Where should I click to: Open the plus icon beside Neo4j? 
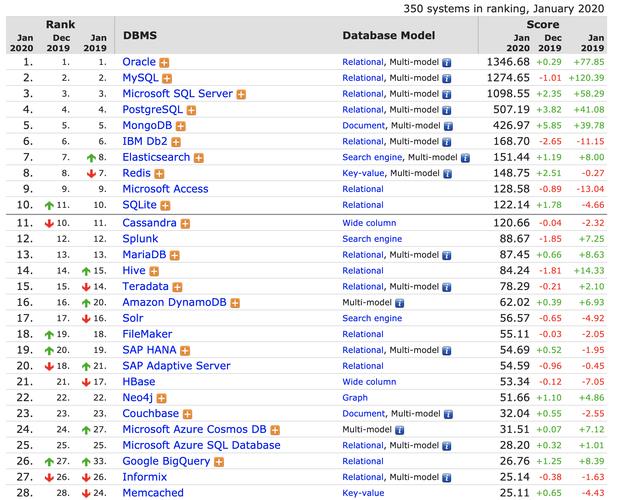point(161,398)
